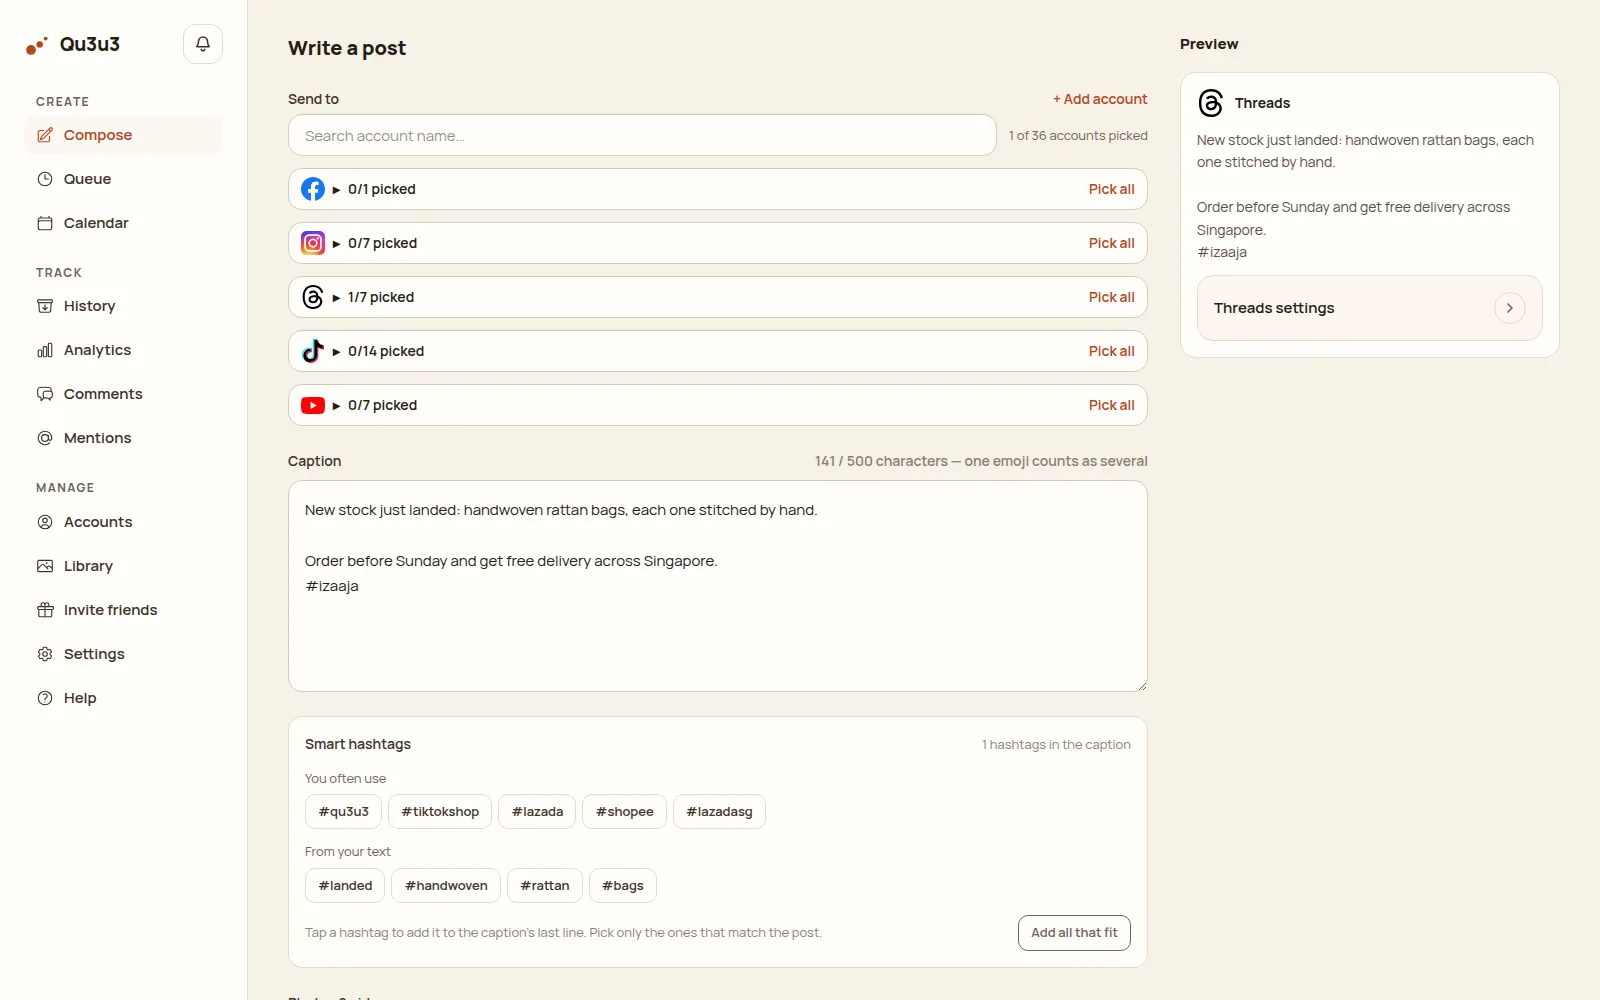Add the #shopee hashtag
Image resolution: width=1600 pixels, height=1000 pixels.
(624, 812)
